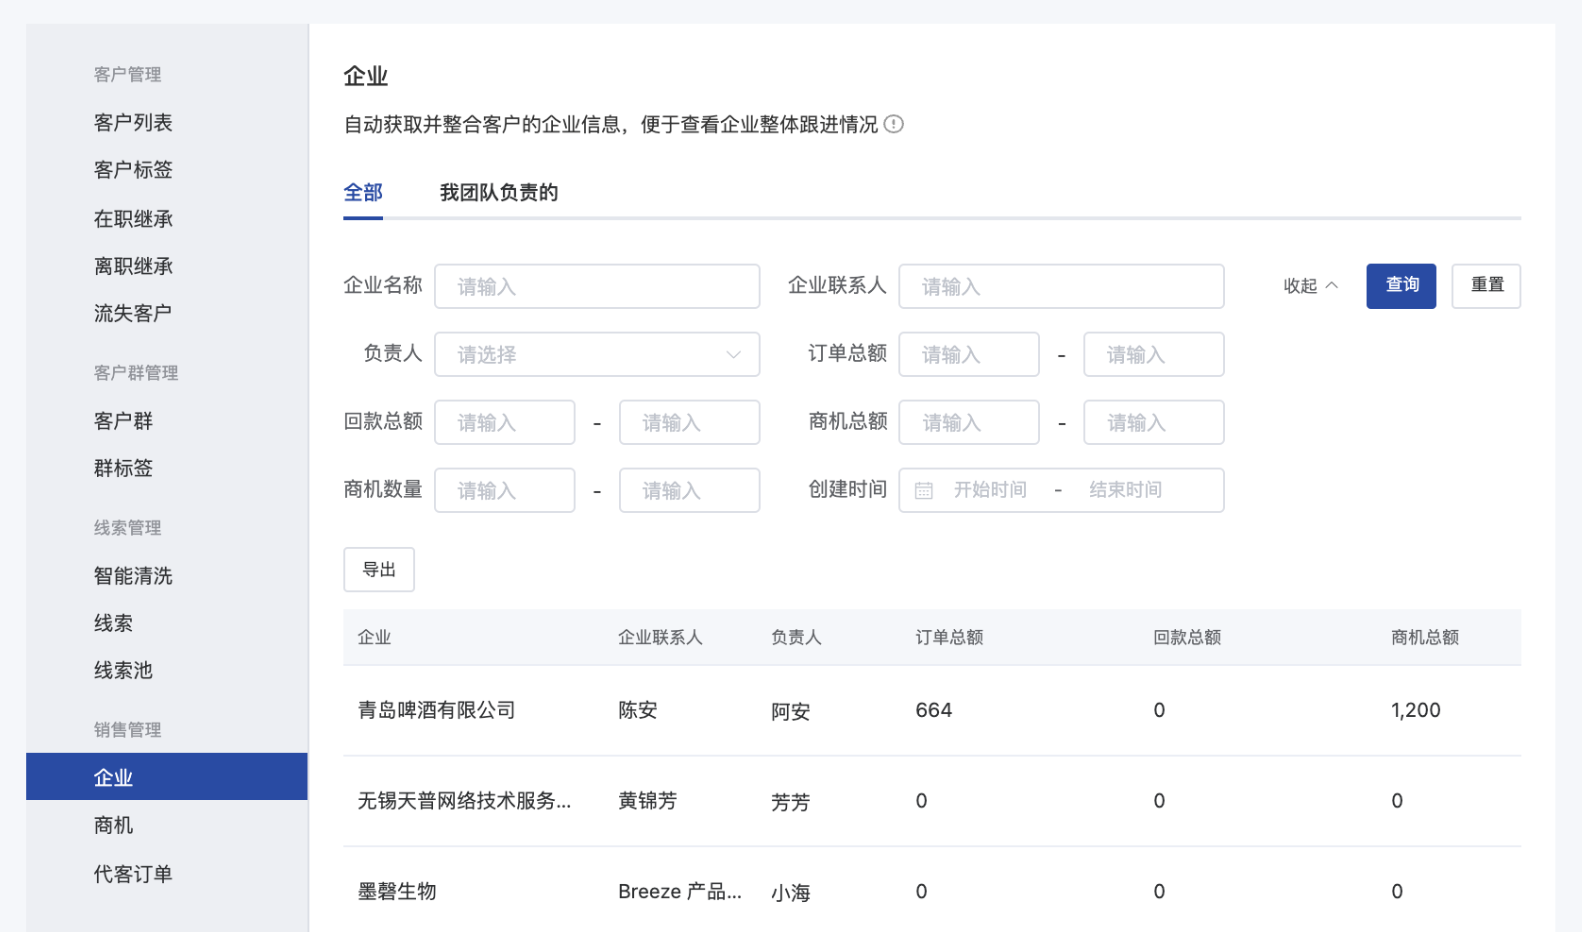Click the calendar icon in 创建时间 field
The image size is (1582, 932).
pyautogui.click(x=924, y=490)
